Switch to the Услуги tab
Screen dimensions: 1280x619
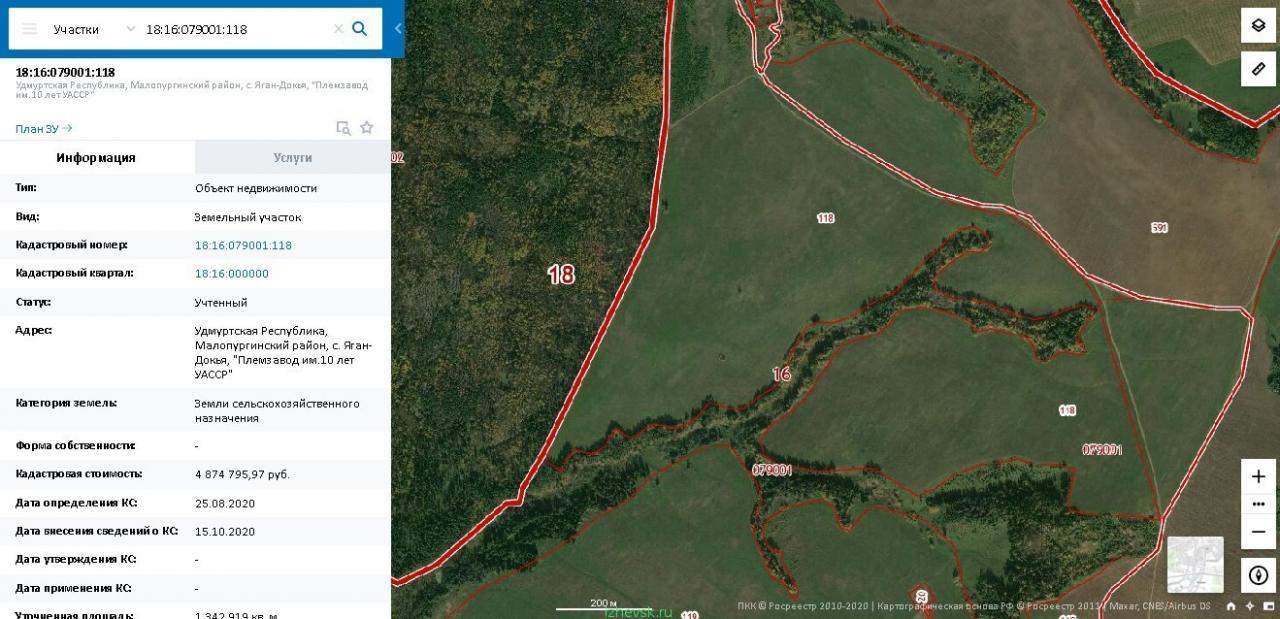(x=293, y=158)
